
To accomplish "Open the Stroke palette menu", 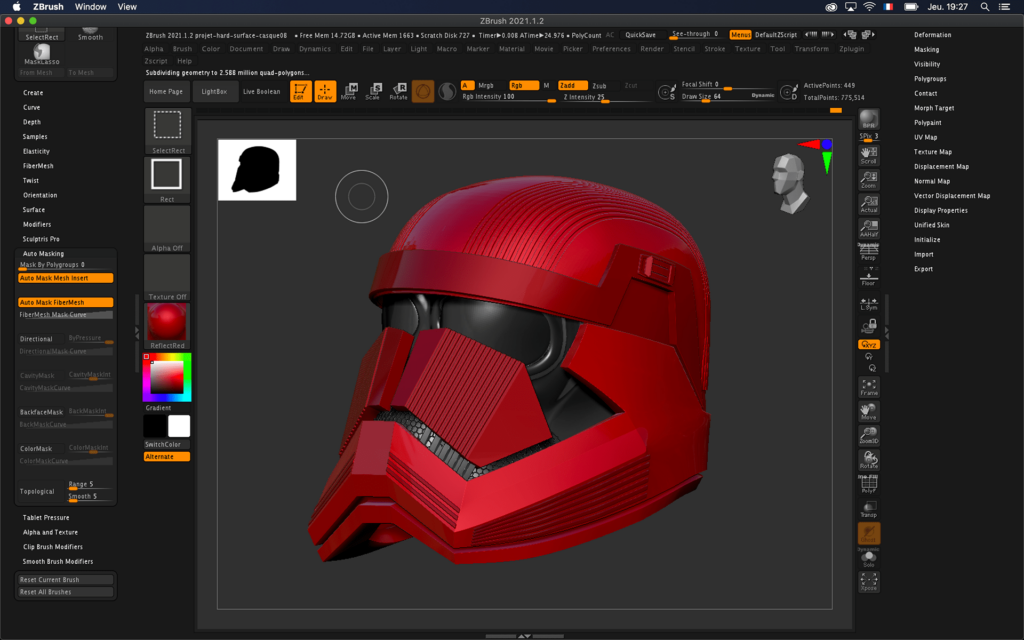I will point(715,48).
